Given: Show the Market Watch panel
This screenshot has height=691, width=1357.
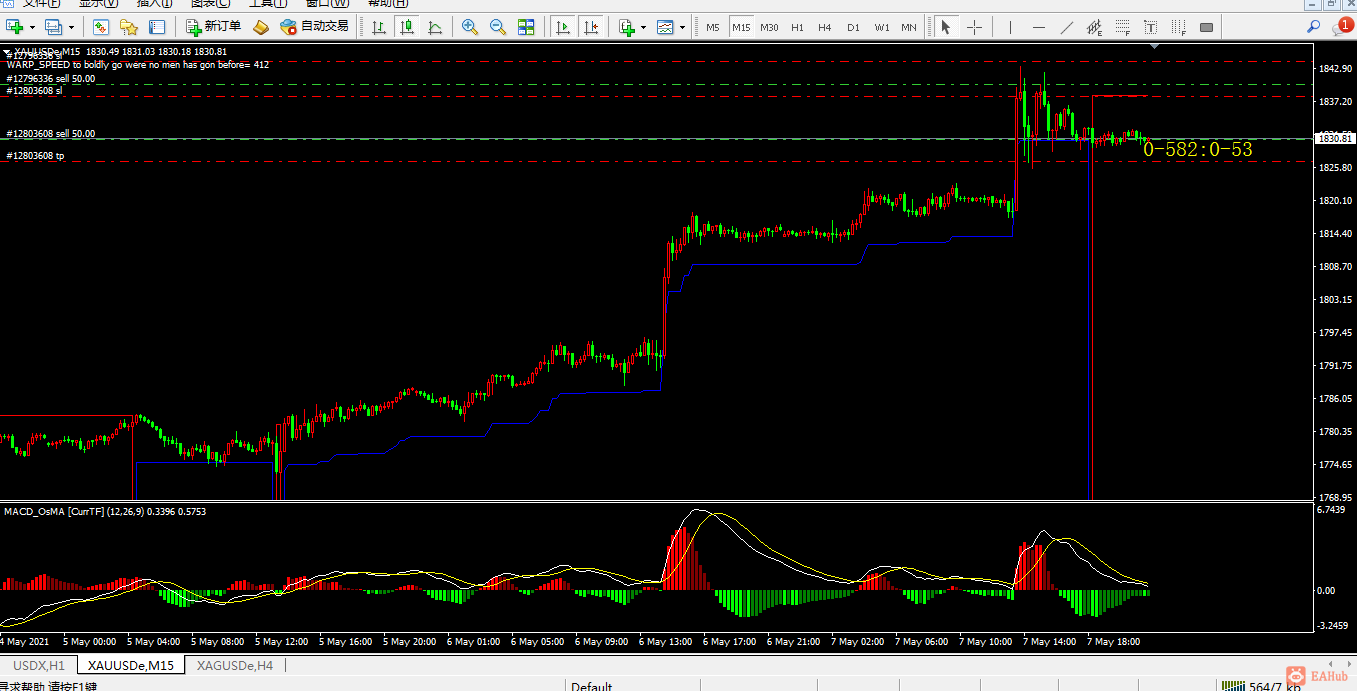Looking at the screenshot, I should pyautogui.click(x=101, y=27).
